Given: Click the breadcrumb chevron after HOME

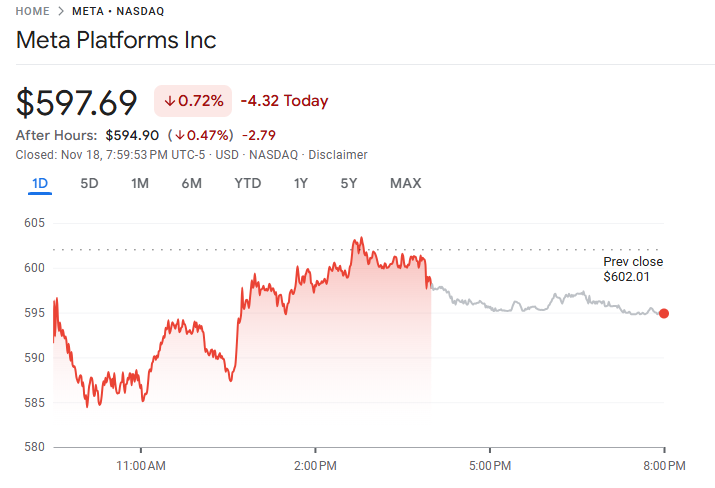Looking at the screenshot, I should tap(62, 11).
